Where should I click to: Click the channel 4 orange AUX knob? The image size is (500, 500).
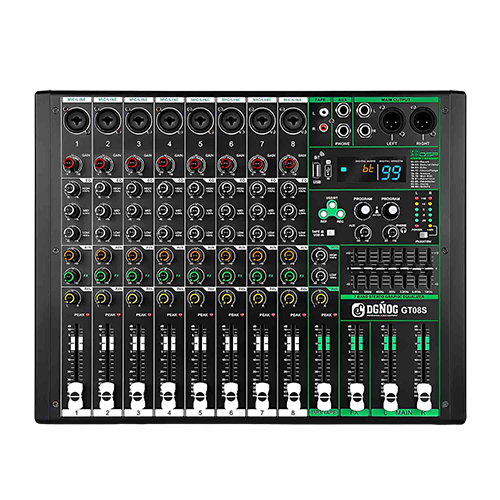(164, 256)
